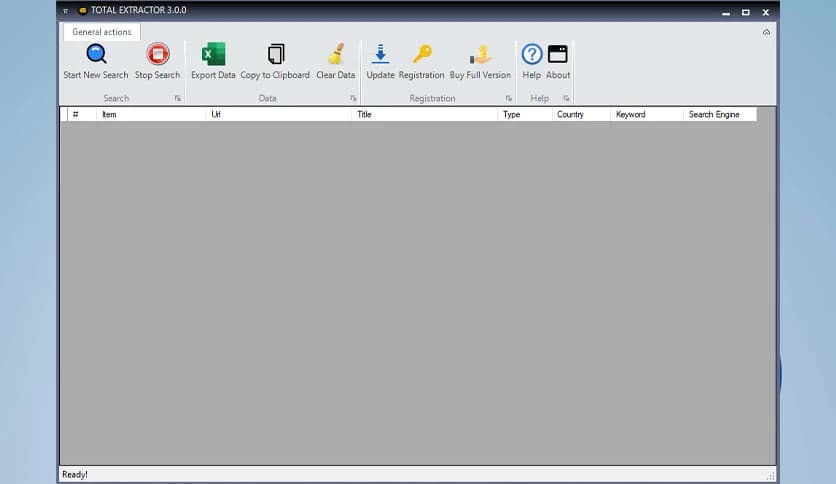
Task: Click the resize grip in status bar corner
Action: [770, 475]
